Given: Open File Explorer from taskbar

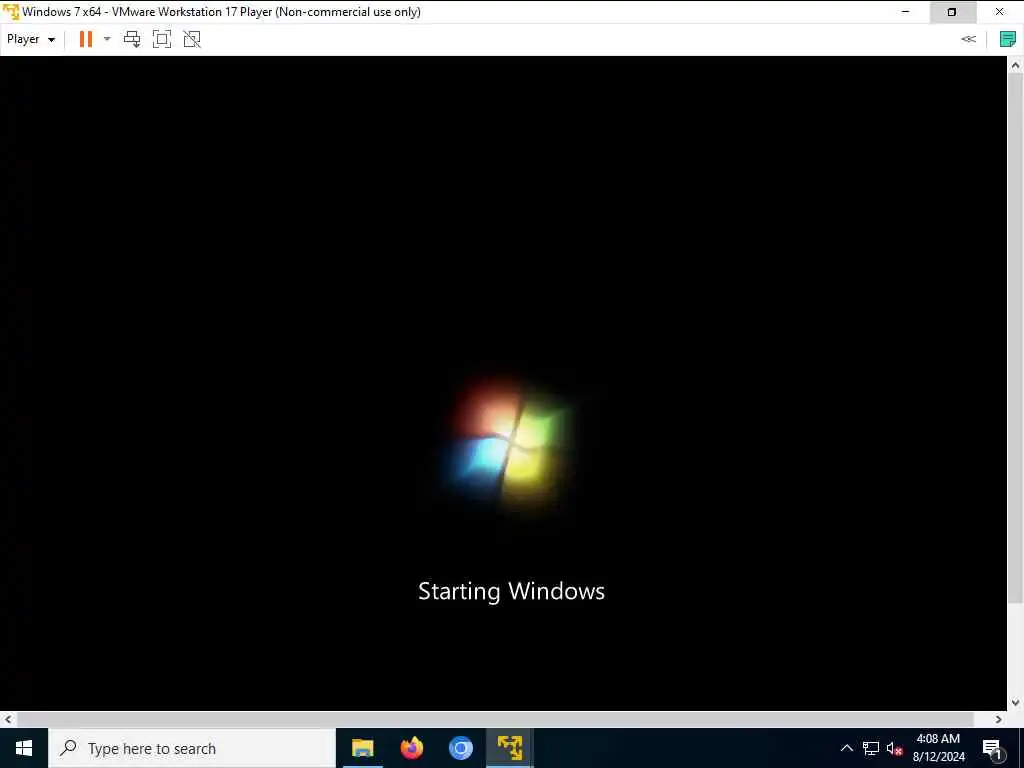Looking at the screenshot, I should click(x=362, y=748).
